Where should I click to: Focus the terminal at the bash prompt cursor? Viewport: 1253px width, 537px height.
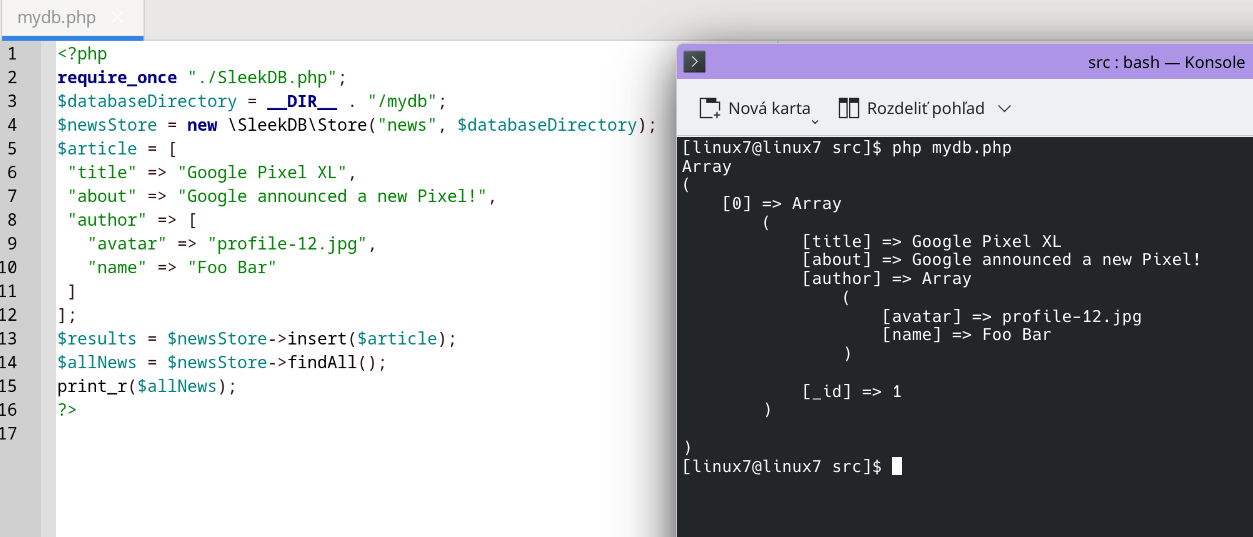(896, 466)
